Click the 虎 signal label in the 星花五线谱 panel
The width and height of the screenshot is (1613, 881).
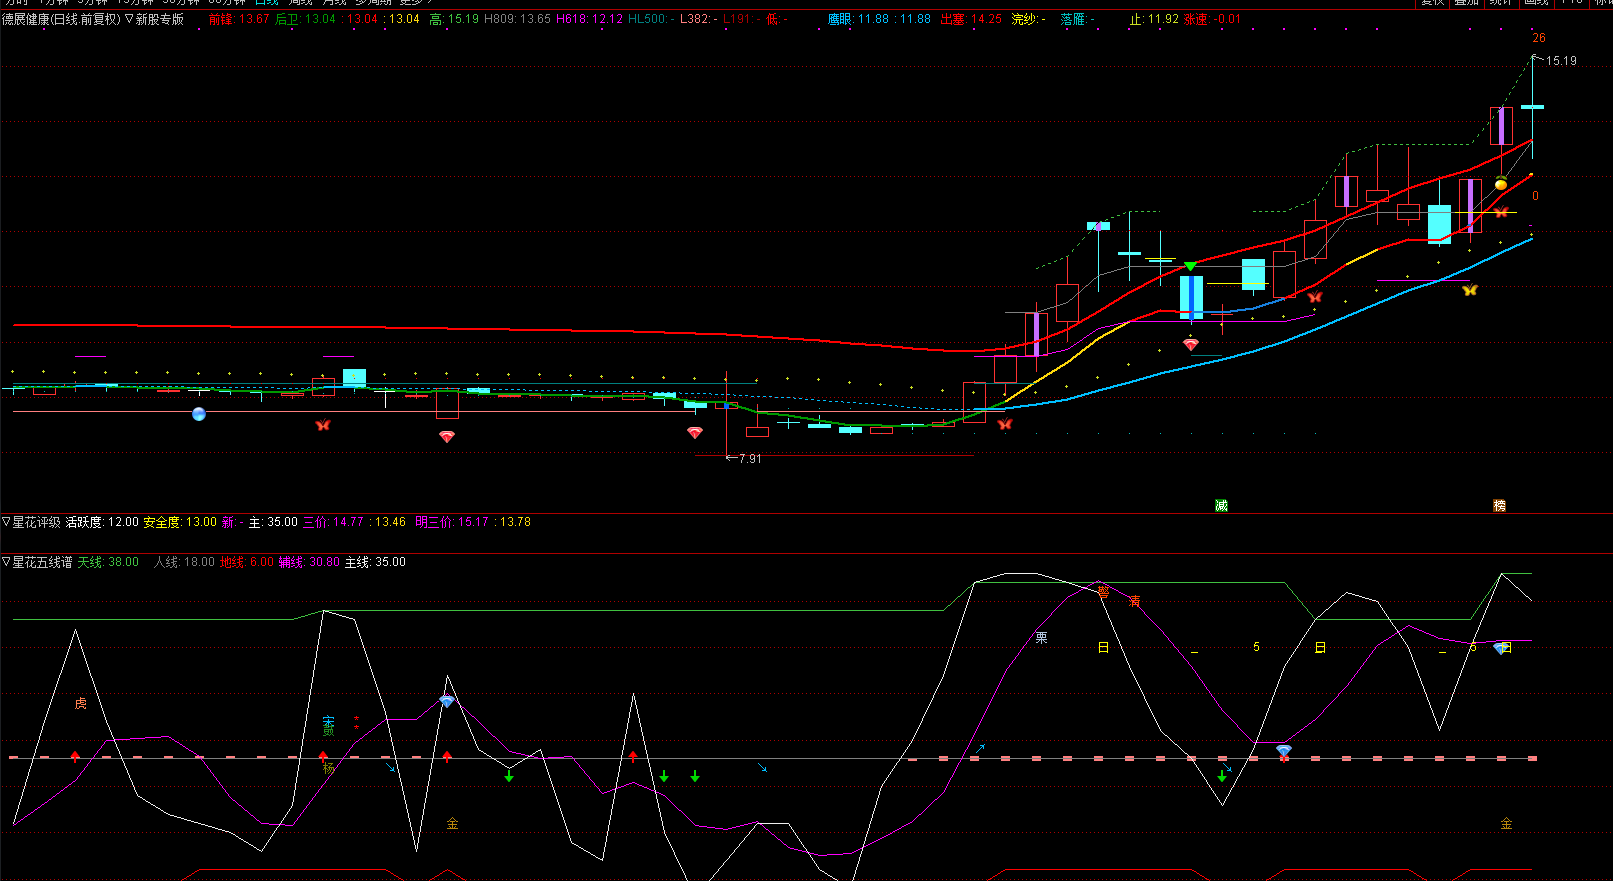coord(80,704)
